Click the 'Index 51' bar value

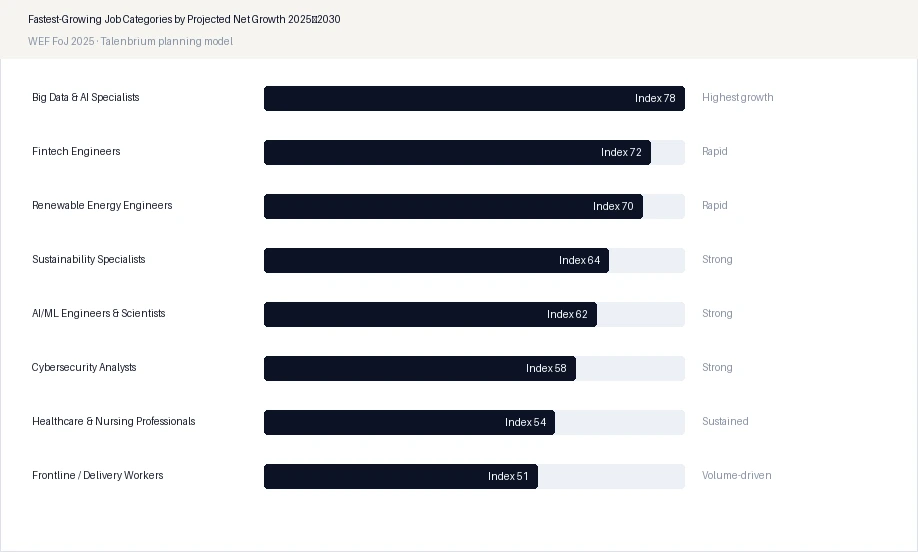(x=508, y=476)
